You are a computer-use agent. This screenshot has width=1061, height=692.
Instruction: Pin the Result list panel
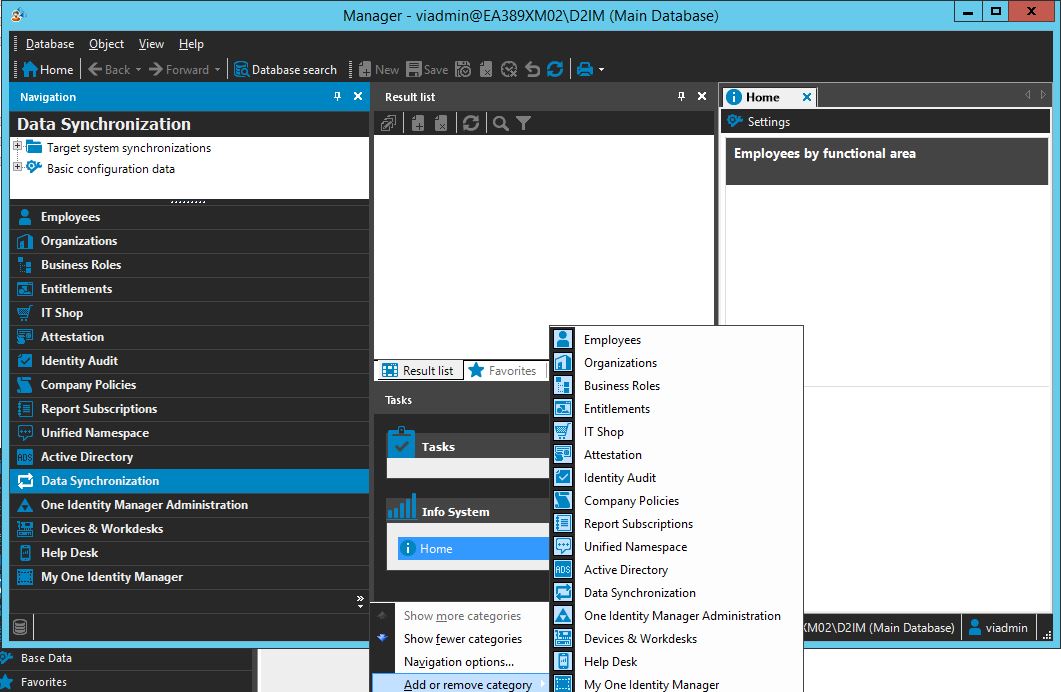[681, 97]
